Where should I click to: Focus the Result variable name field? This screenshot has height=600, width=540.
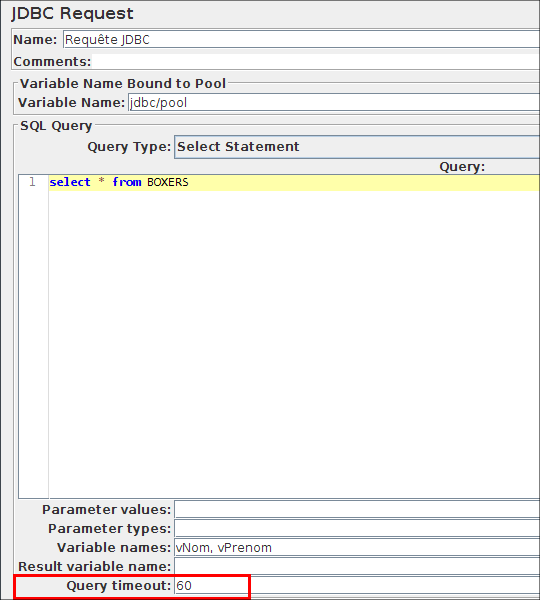pyautogui.click(x=357, y=566)
